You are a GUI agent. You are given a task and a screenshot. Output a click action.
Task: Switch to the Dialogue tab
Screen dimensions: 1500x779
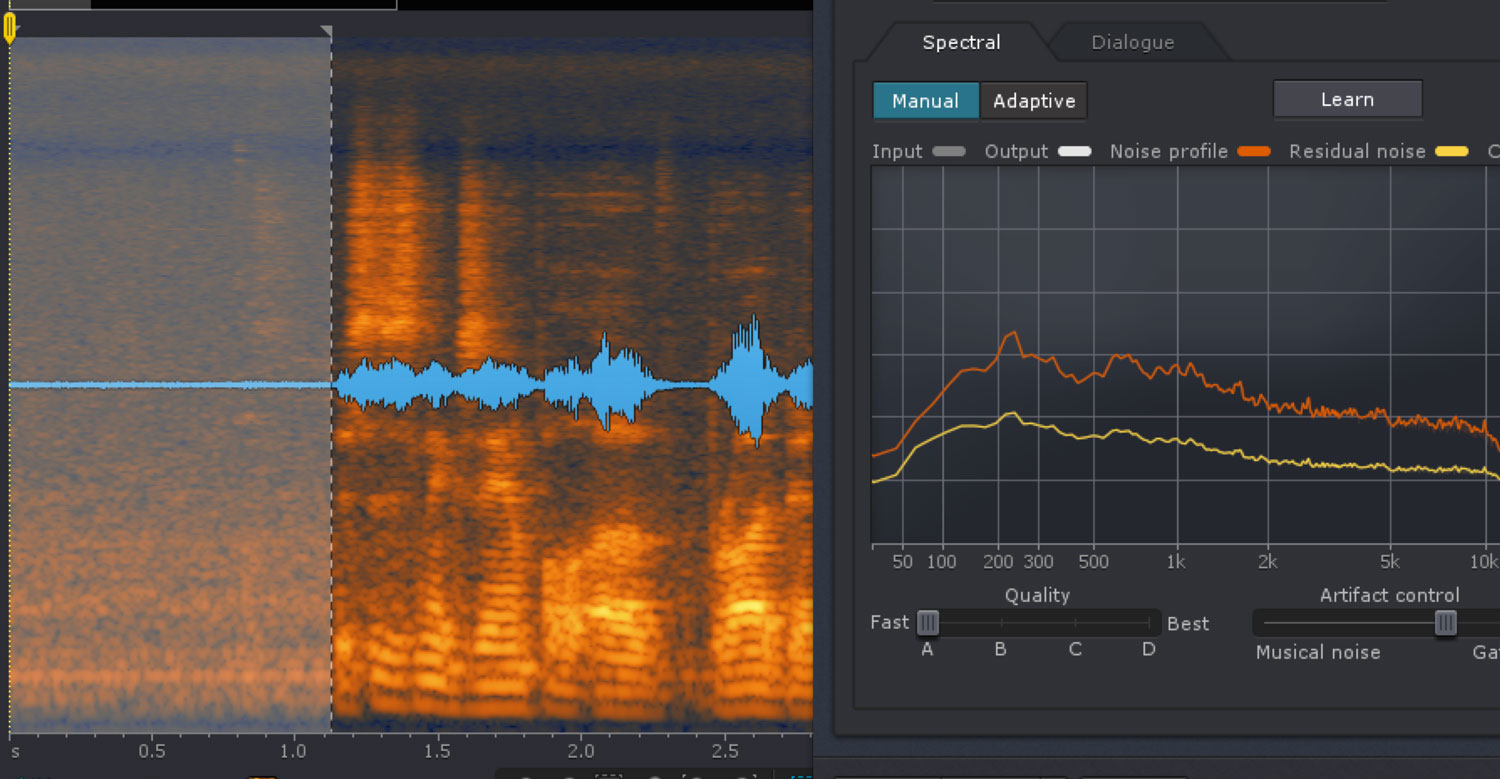(1133, 42)
